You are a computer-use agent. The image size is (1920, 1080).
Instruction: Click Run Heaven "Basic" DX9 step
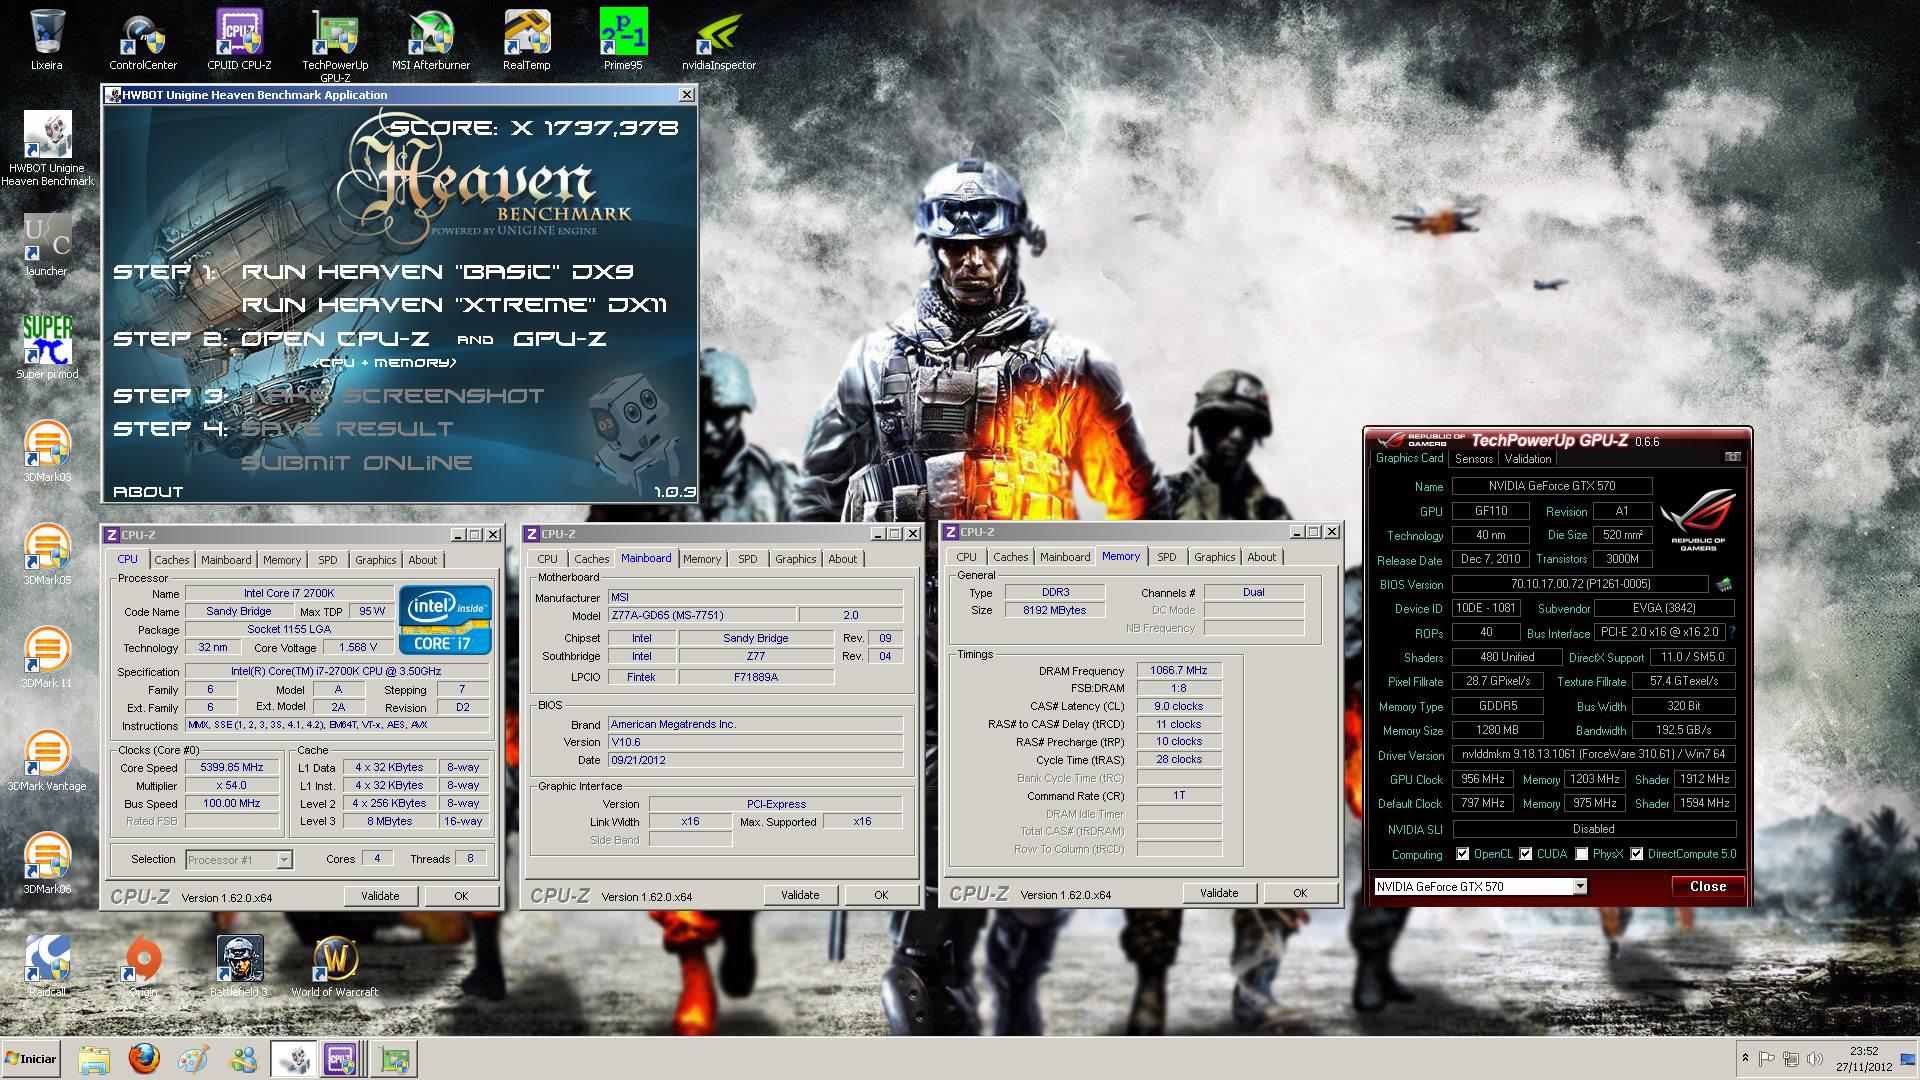click(438, 271)
